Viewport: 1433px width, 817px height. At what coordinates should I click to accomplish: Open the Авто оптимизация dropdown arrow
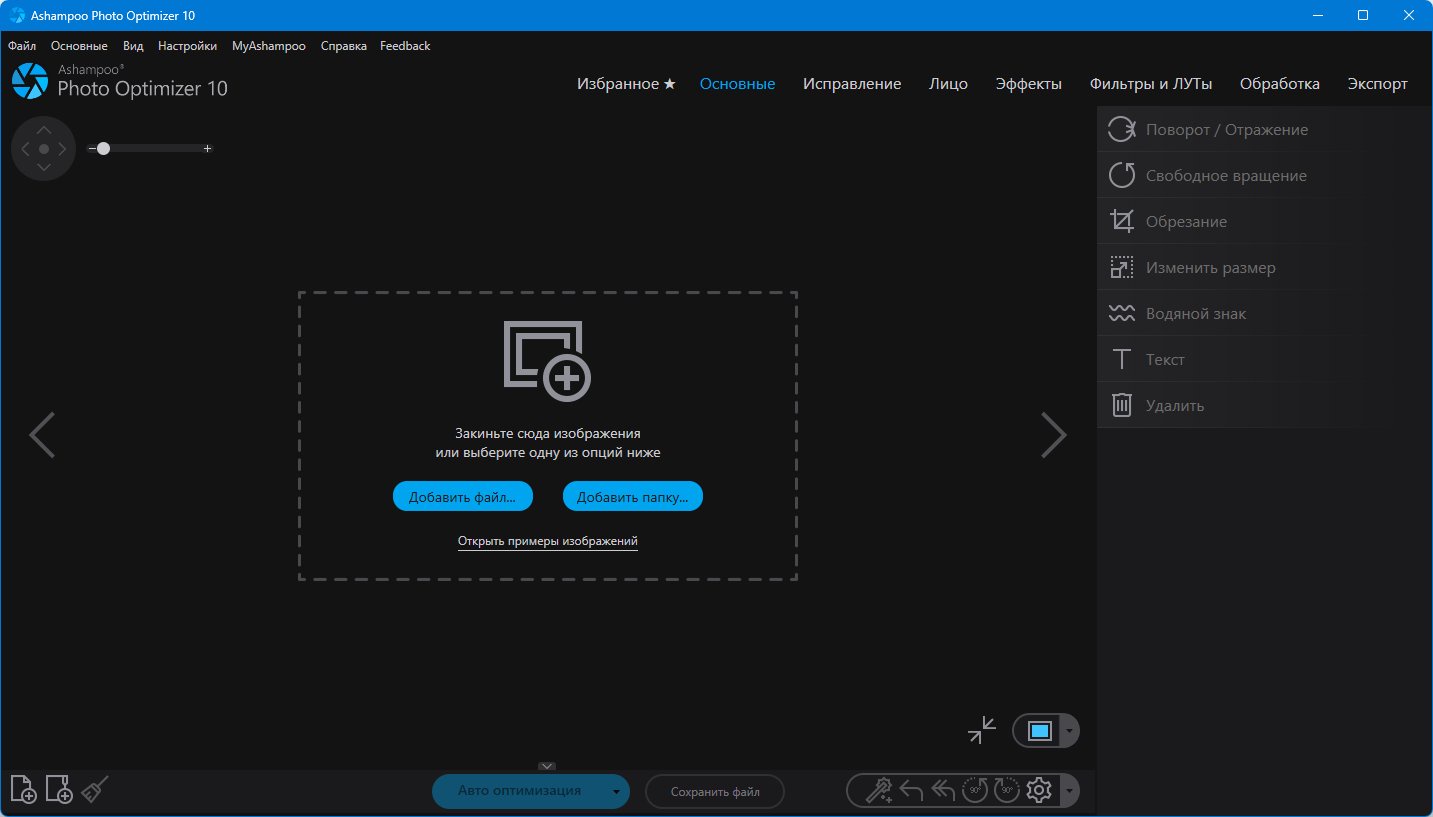(x=616, y=792)
